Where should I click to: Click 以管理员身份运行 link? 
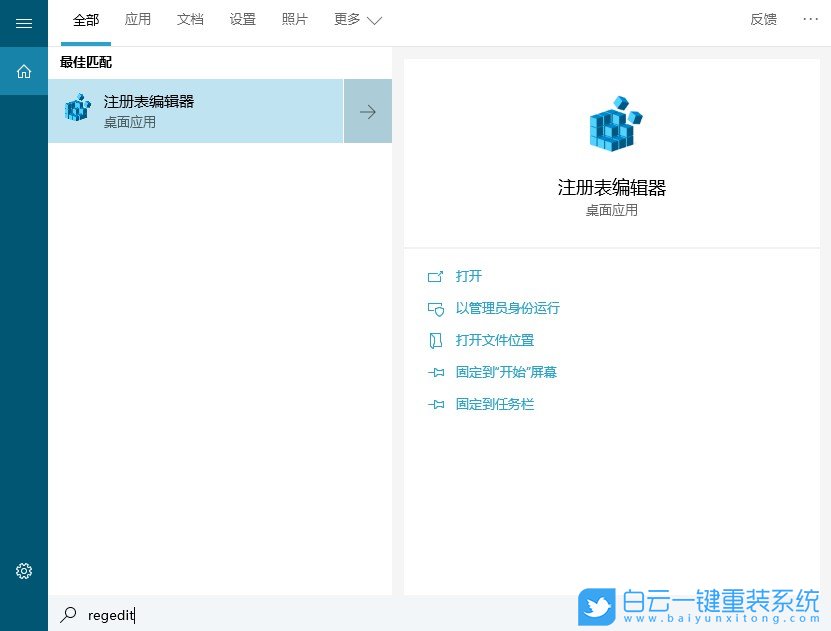(x=508, y=308)
